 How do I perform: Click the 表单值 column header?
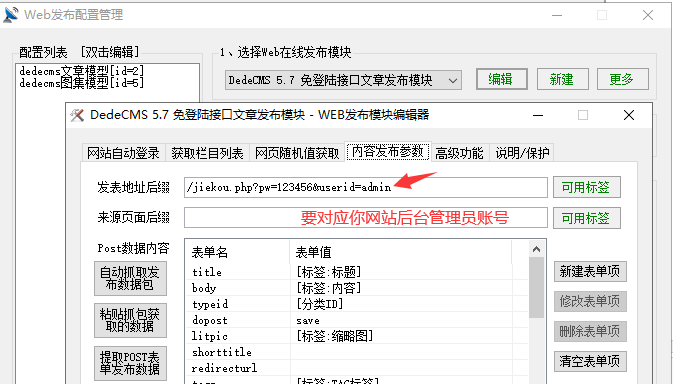click(x=401, y=252)
